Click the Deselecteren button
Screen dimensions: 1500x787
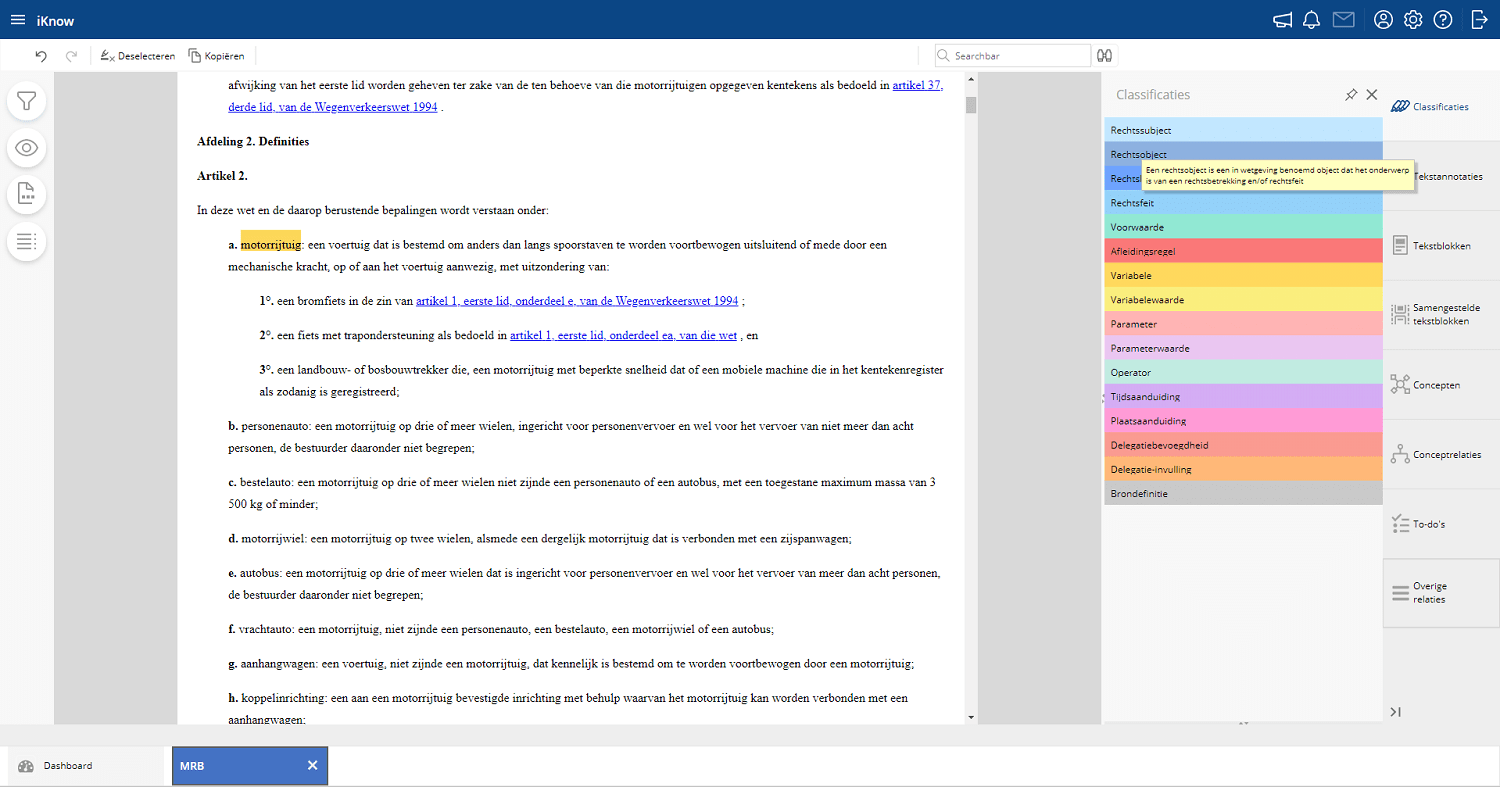pos(138,56)
